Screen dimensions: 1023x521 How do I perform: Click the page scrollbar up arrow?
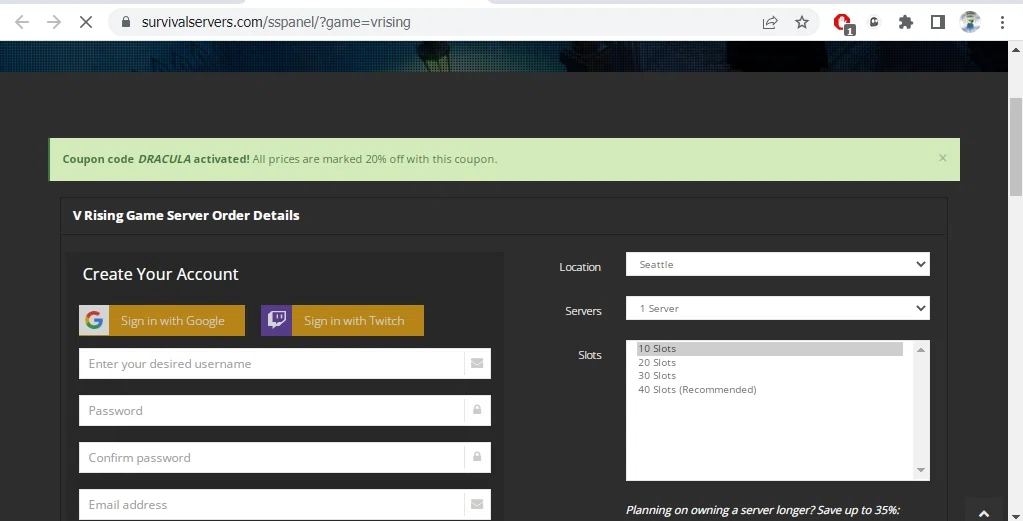pos(1016,50)
